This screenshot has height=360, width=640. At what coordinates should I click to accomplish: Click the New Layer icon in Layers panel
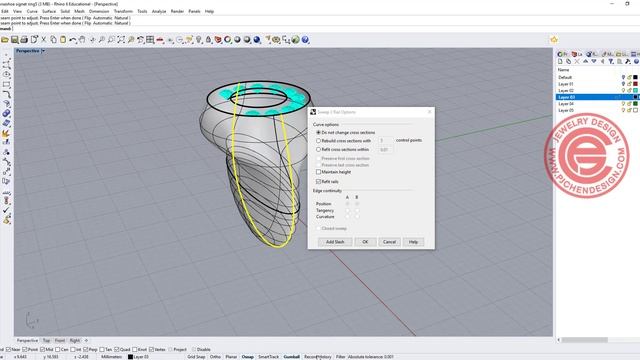click(x=560, y=61)
